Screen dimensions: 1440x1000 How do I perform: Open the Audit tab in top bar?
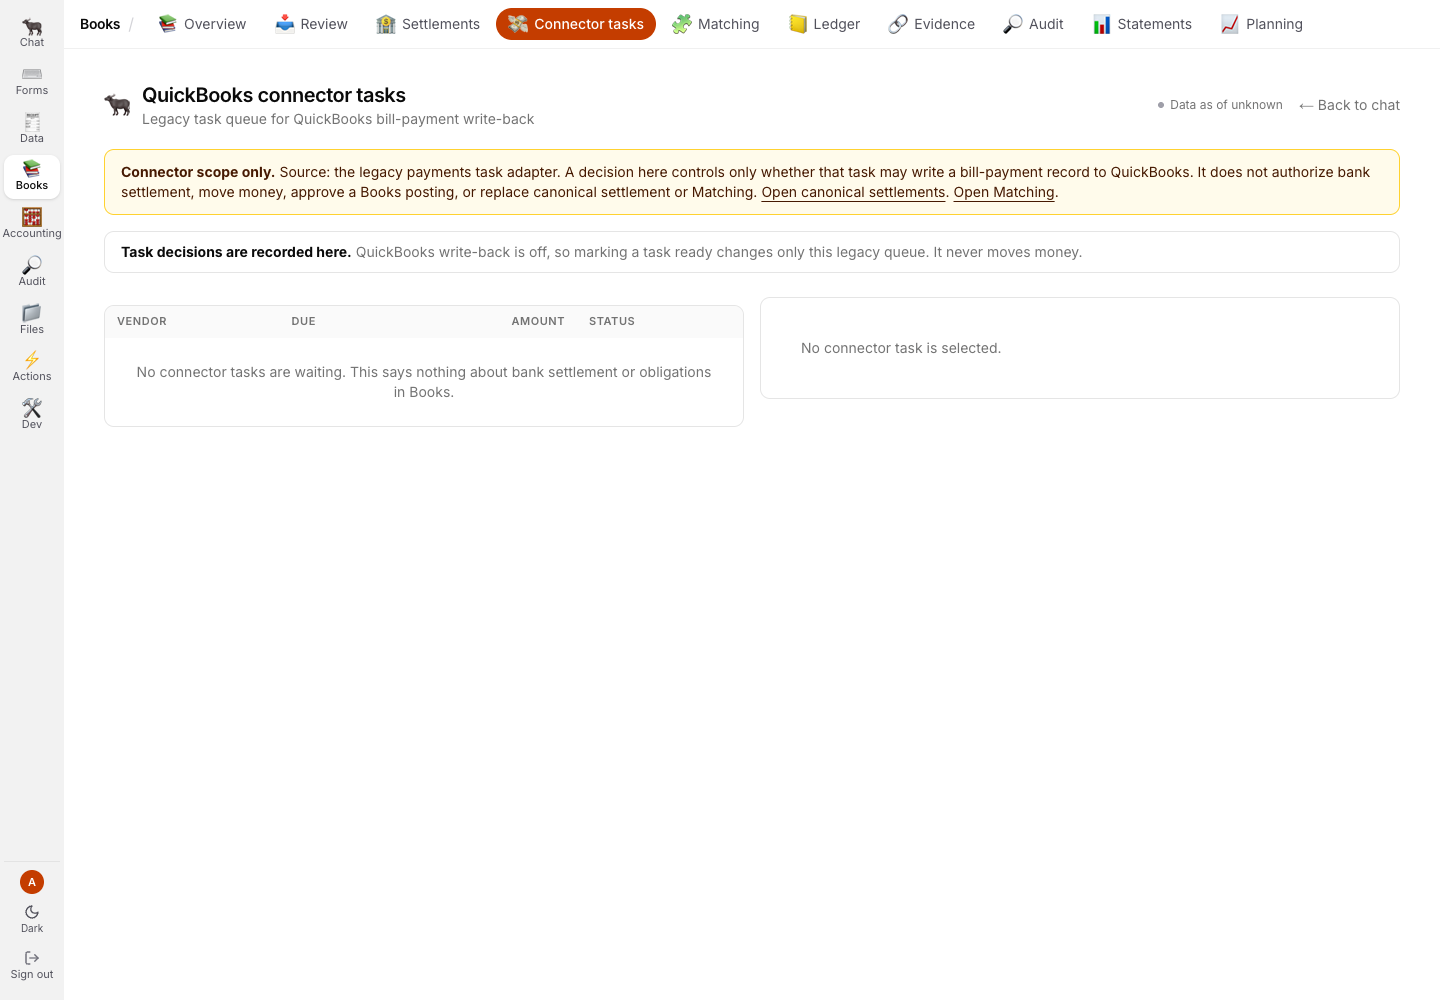(x=1034, y=24)
